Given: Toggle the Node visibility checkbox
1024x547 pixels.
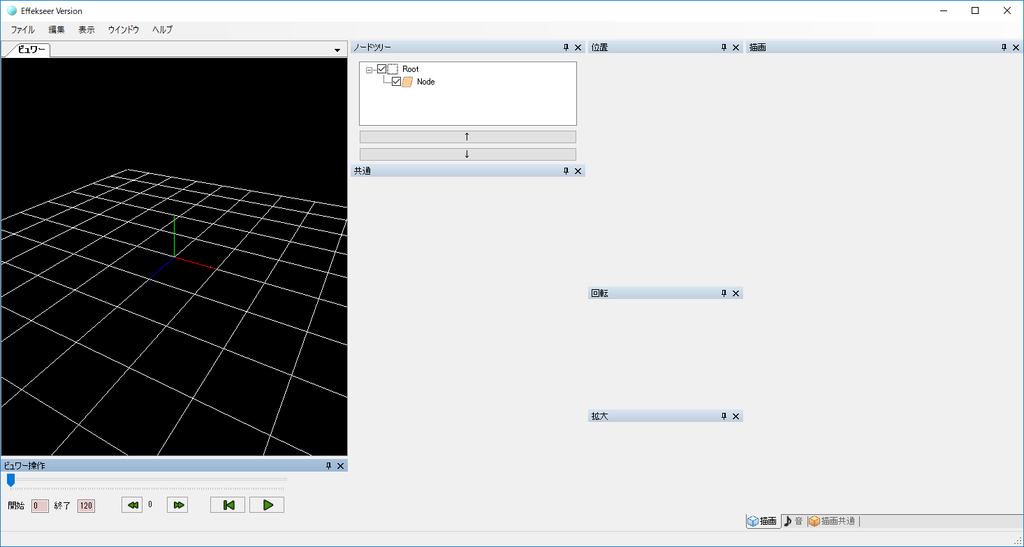Looking at the screenshot, I should click(396, 82).
